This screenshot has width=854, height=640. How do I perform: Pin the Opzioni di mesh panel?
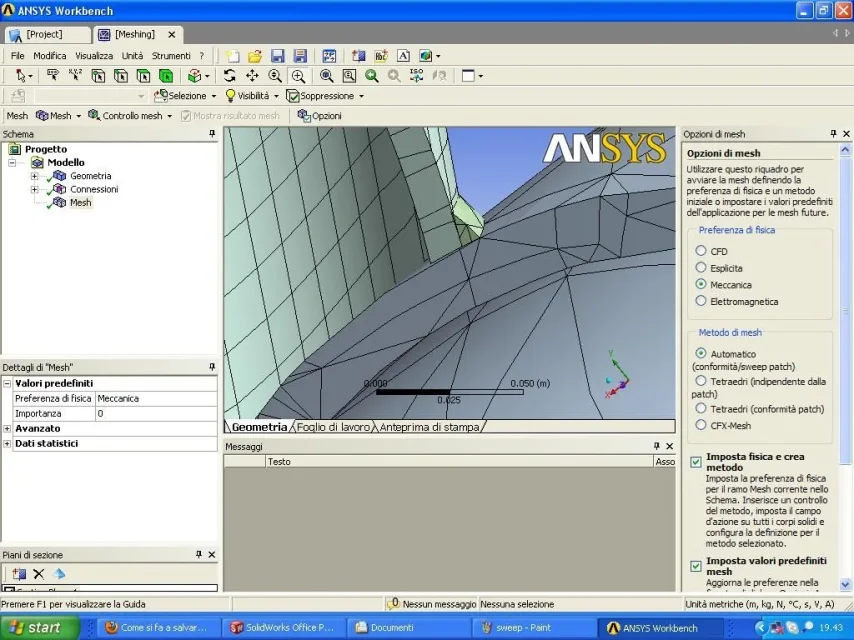click(x=833, y=133)
